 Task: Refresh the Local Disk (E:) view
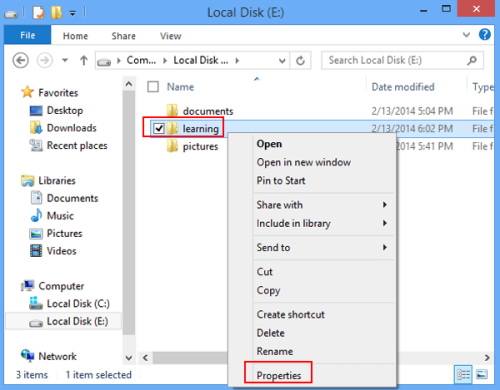coord(300,61)
